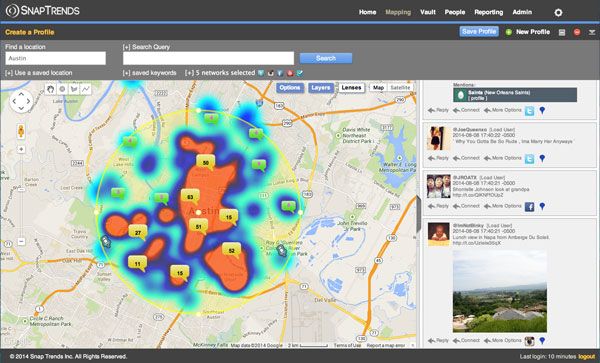This screenshot has height=363, width=600.
Task: Click the yellow cluster marker labeled 27
Action: (x=138, y=233)
